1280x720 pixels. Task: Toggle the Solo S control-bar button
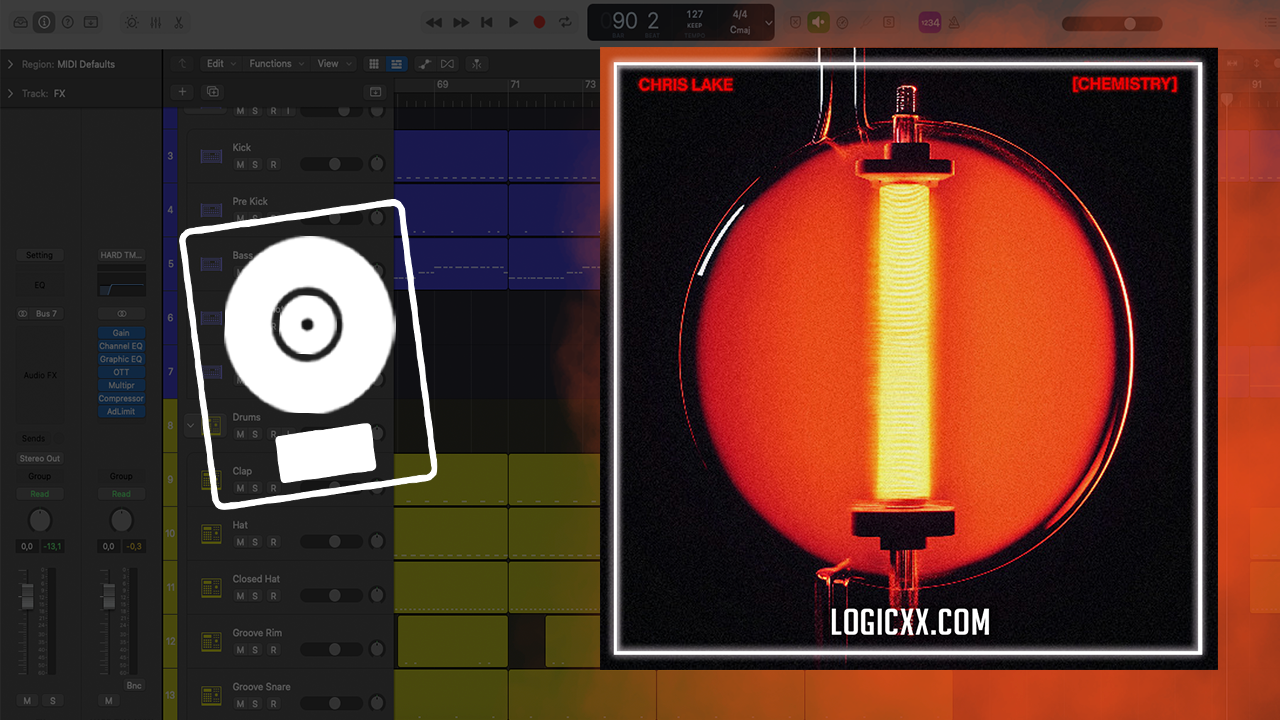tap(888, 22)
